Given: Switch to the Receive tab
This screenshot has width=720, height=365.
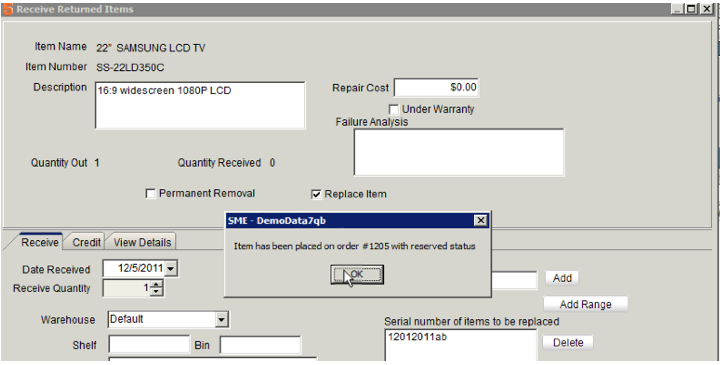Looking at the screenshot, I should [x=40, y=242].
